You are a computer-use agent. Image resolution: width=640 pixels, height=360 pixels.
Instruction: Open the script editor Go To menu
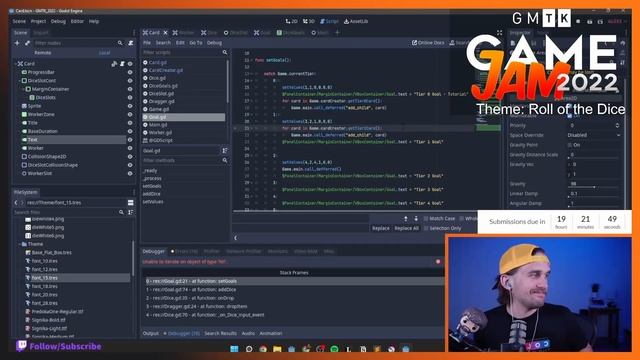(x=196, y=42)
